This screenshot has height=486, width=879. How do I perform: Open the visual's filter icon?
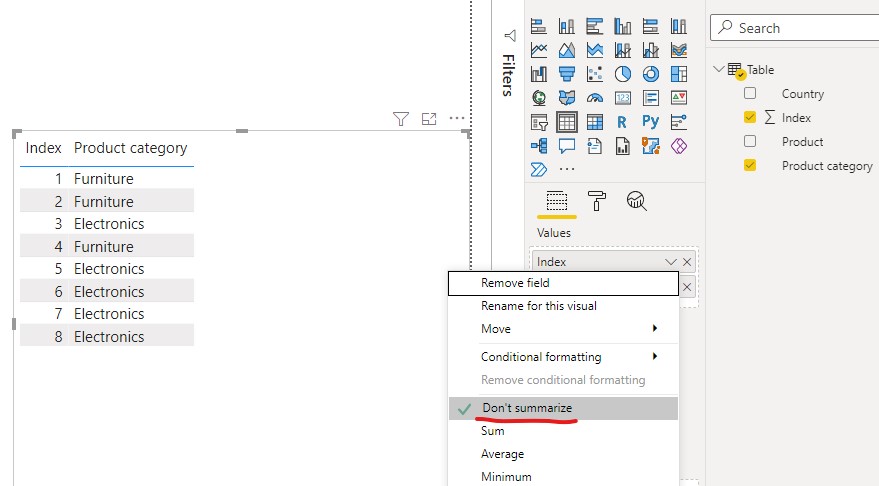click(x=401, y=119)
